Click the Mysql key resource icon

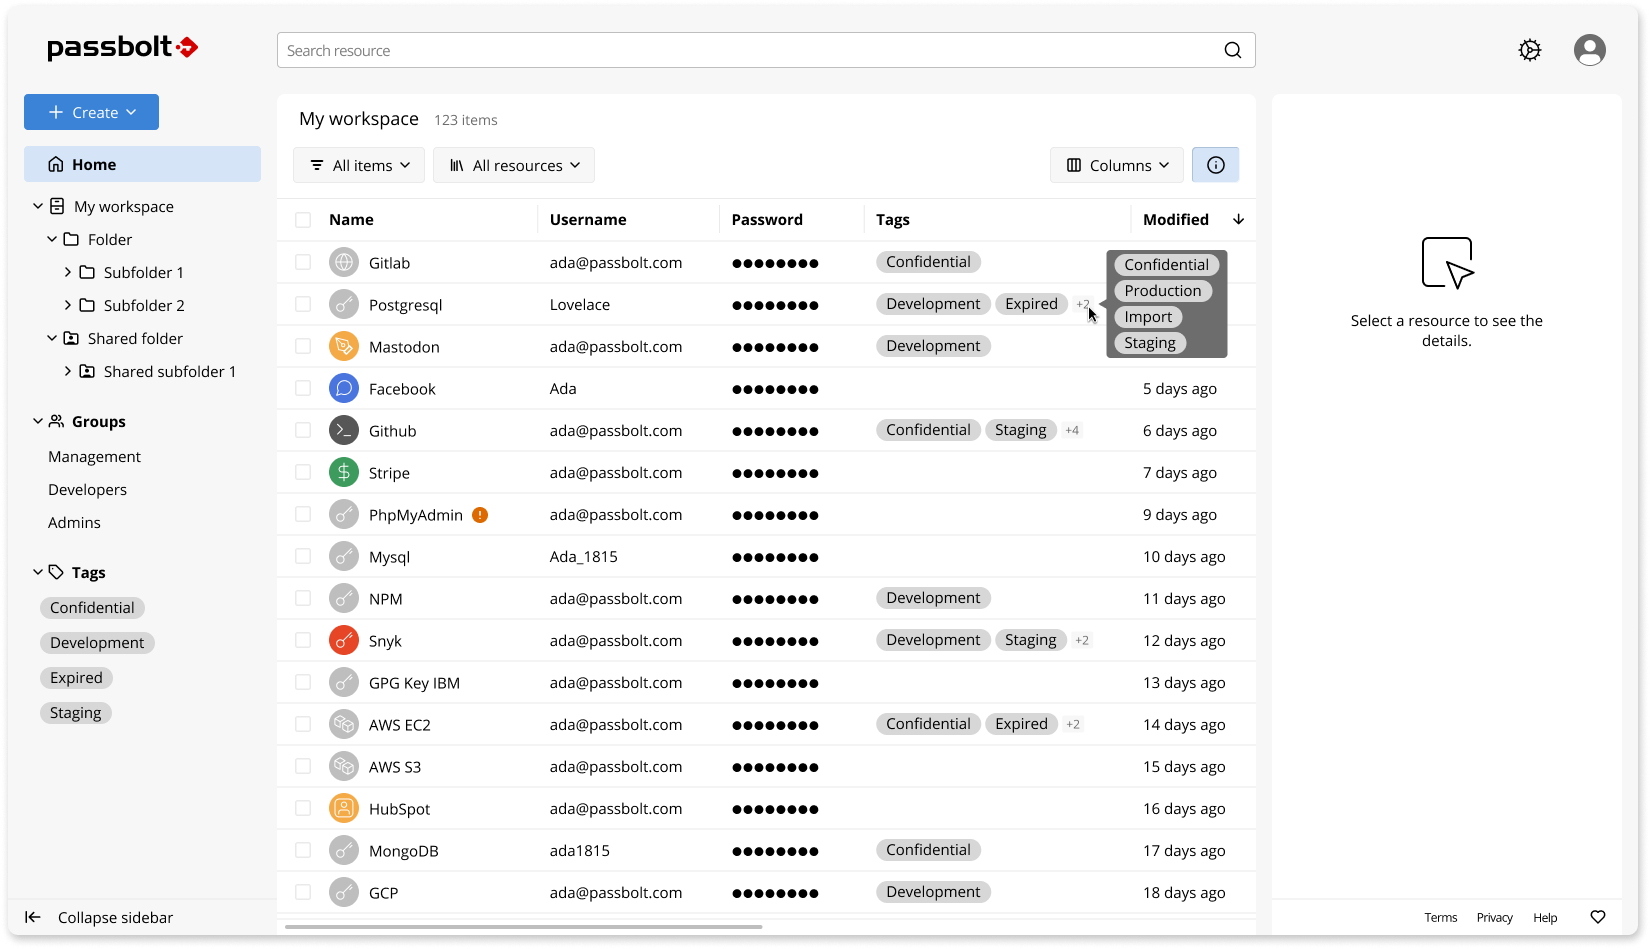coord(344,557)
